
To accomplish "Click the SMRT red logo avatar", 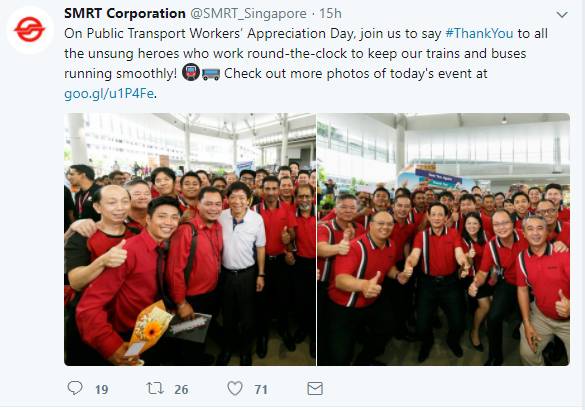I will coord(29,30).
